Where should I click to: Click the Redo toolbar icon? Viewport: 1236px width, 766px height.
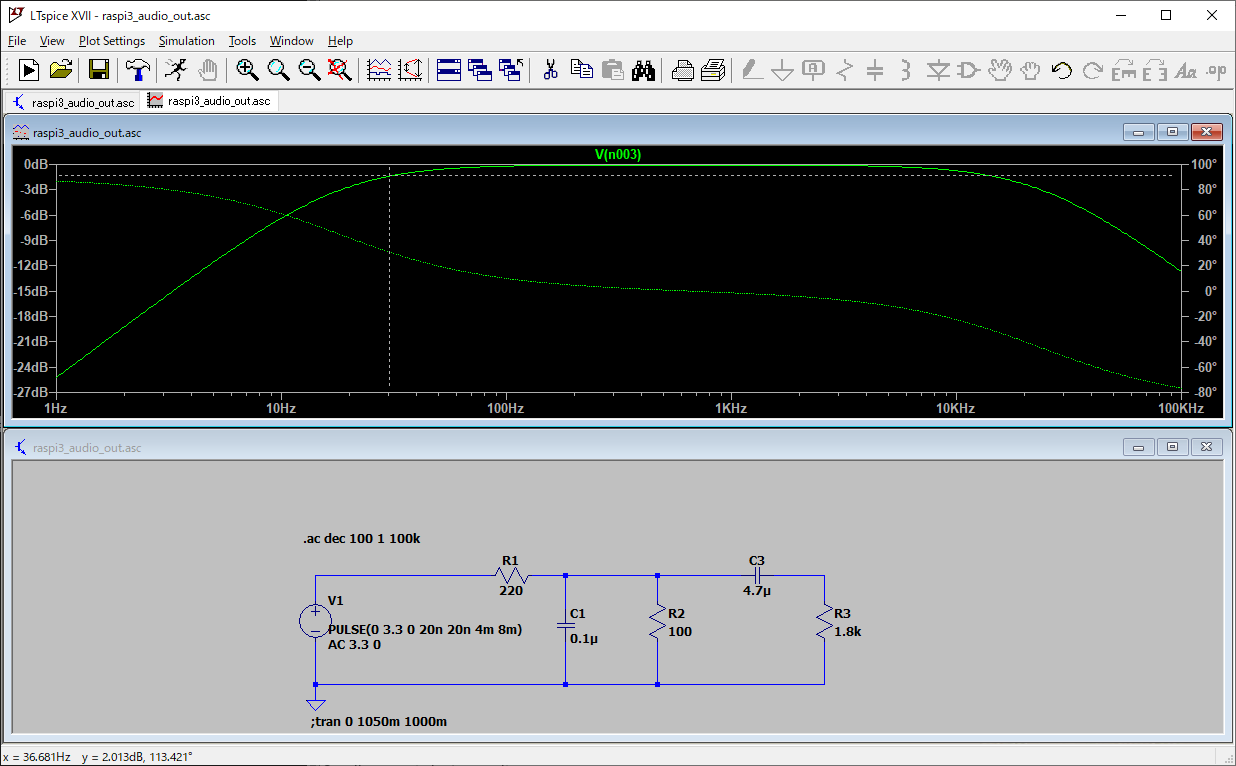1093,70
